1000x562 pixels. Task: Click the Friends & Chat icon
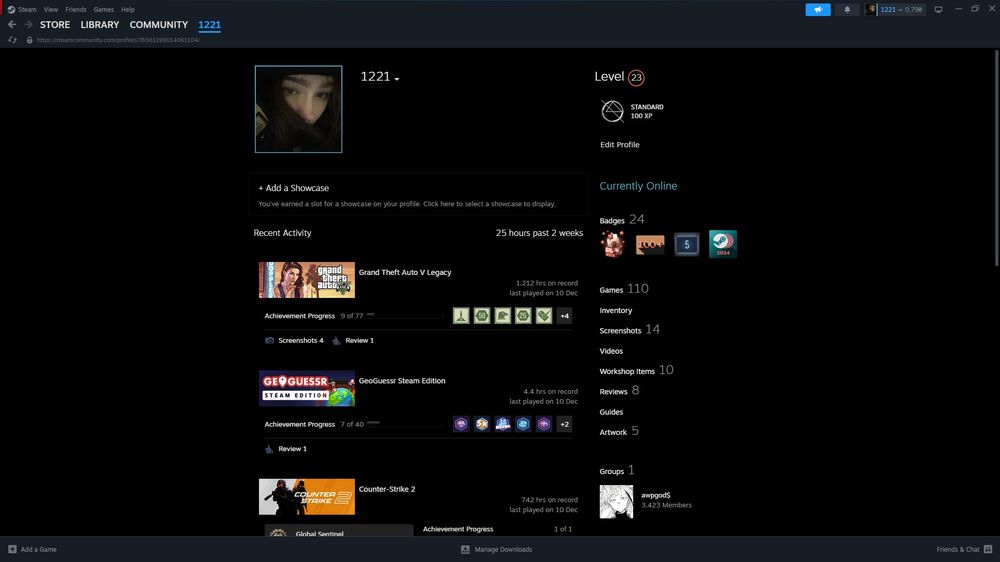988,549
